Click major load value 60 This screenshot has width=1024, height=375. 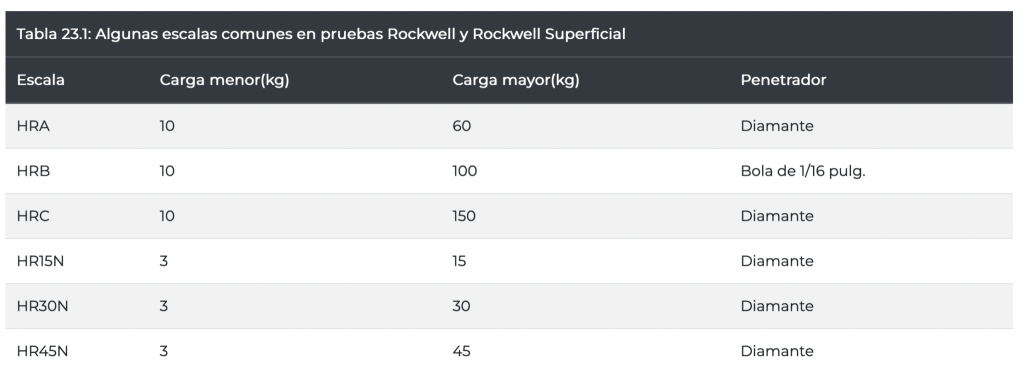pyautogui.click(x=461, y=126)
